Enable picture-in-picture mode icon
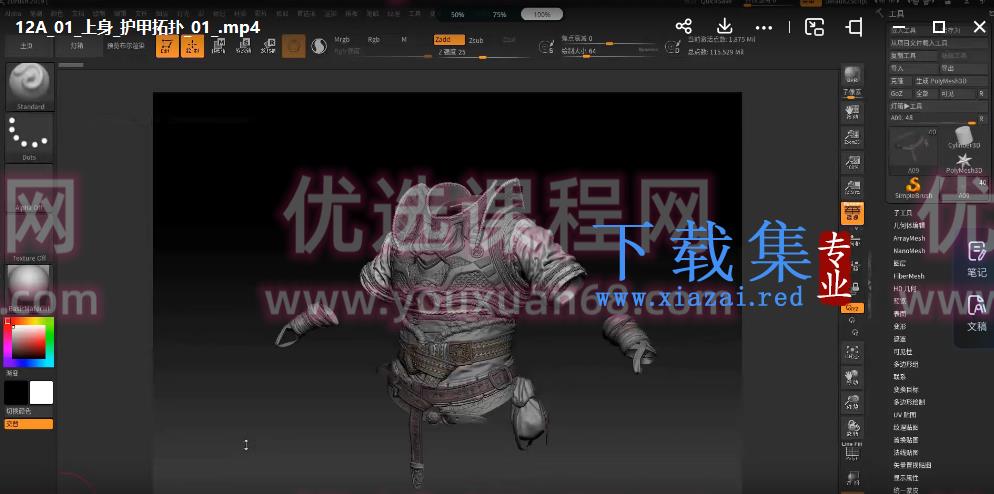This screenshot has height=494, width=994. [x=815, y=27]
